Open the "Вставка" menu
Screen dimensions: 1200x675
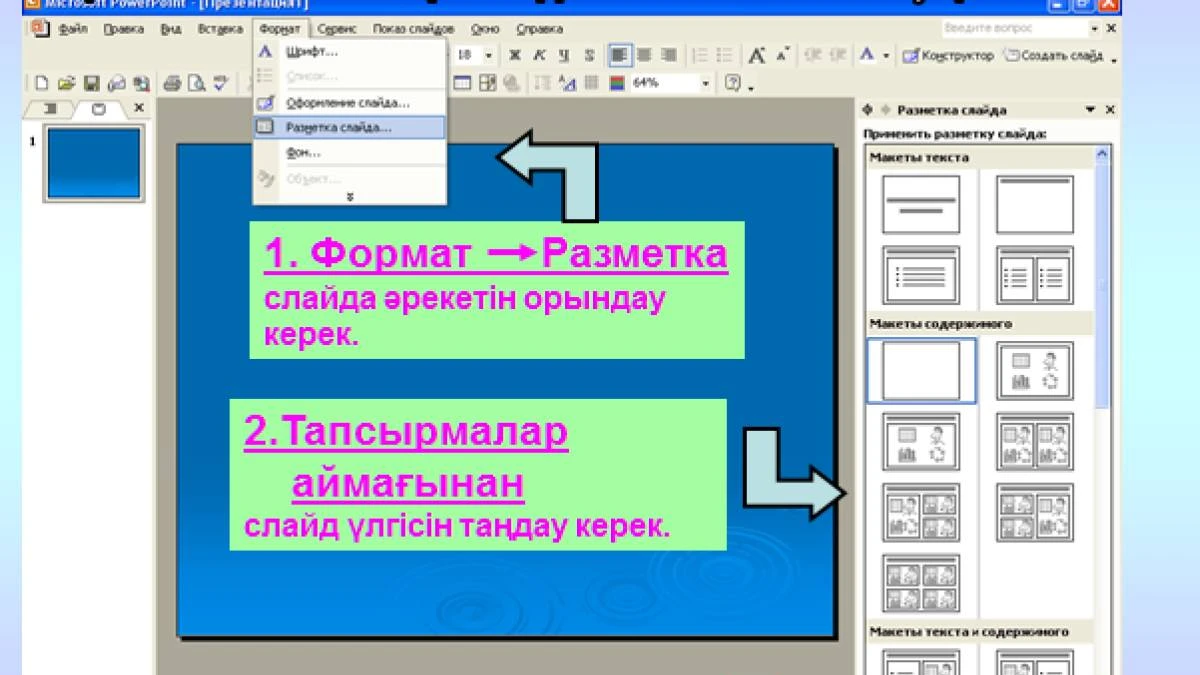click(x=220, y=29)
